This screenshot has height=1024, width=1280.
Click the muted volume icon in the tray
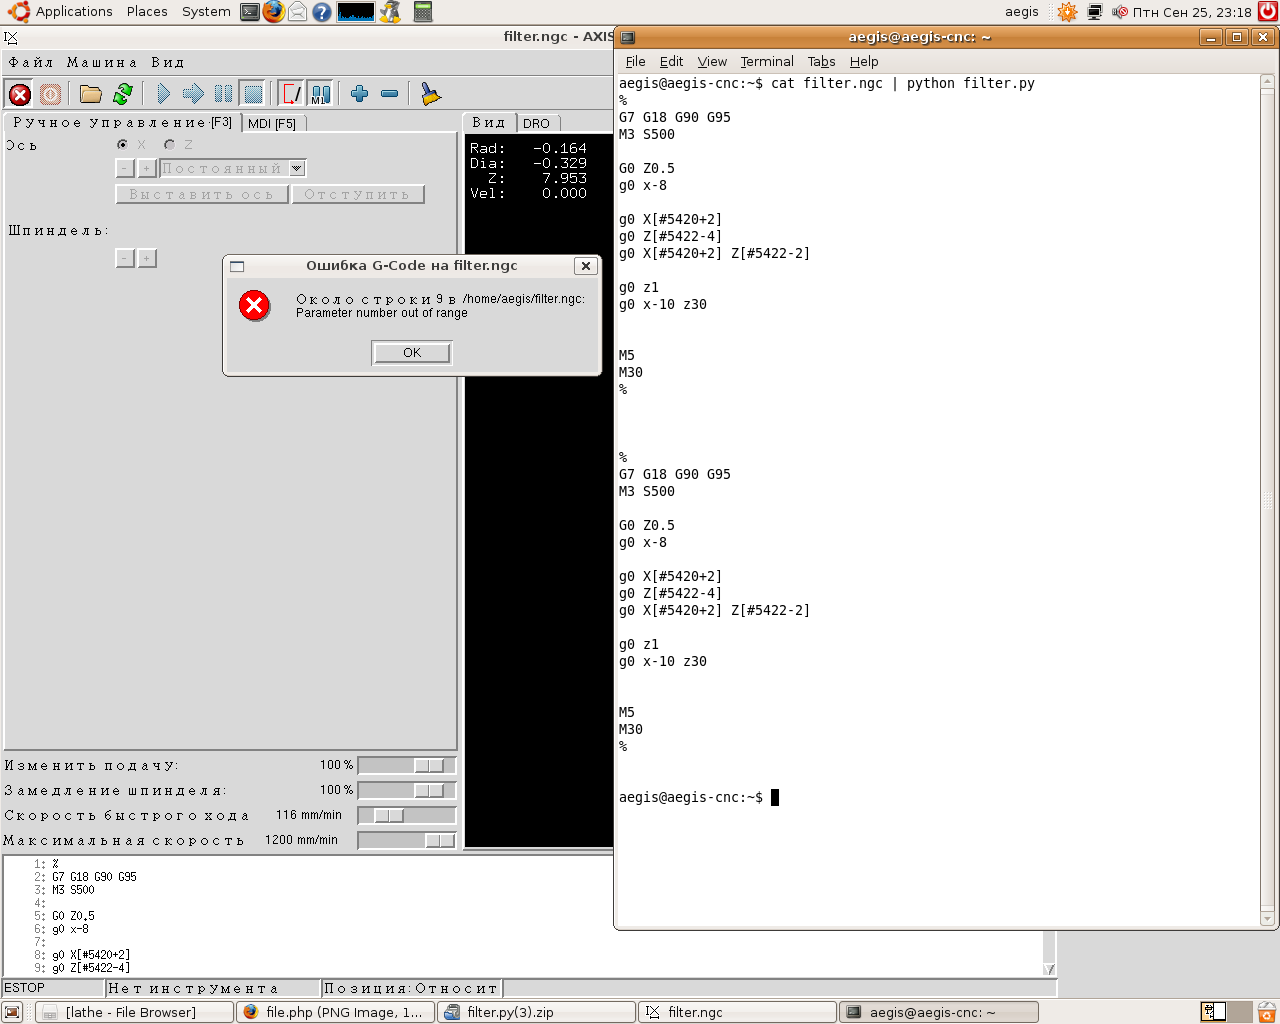tap(1119, 12)
